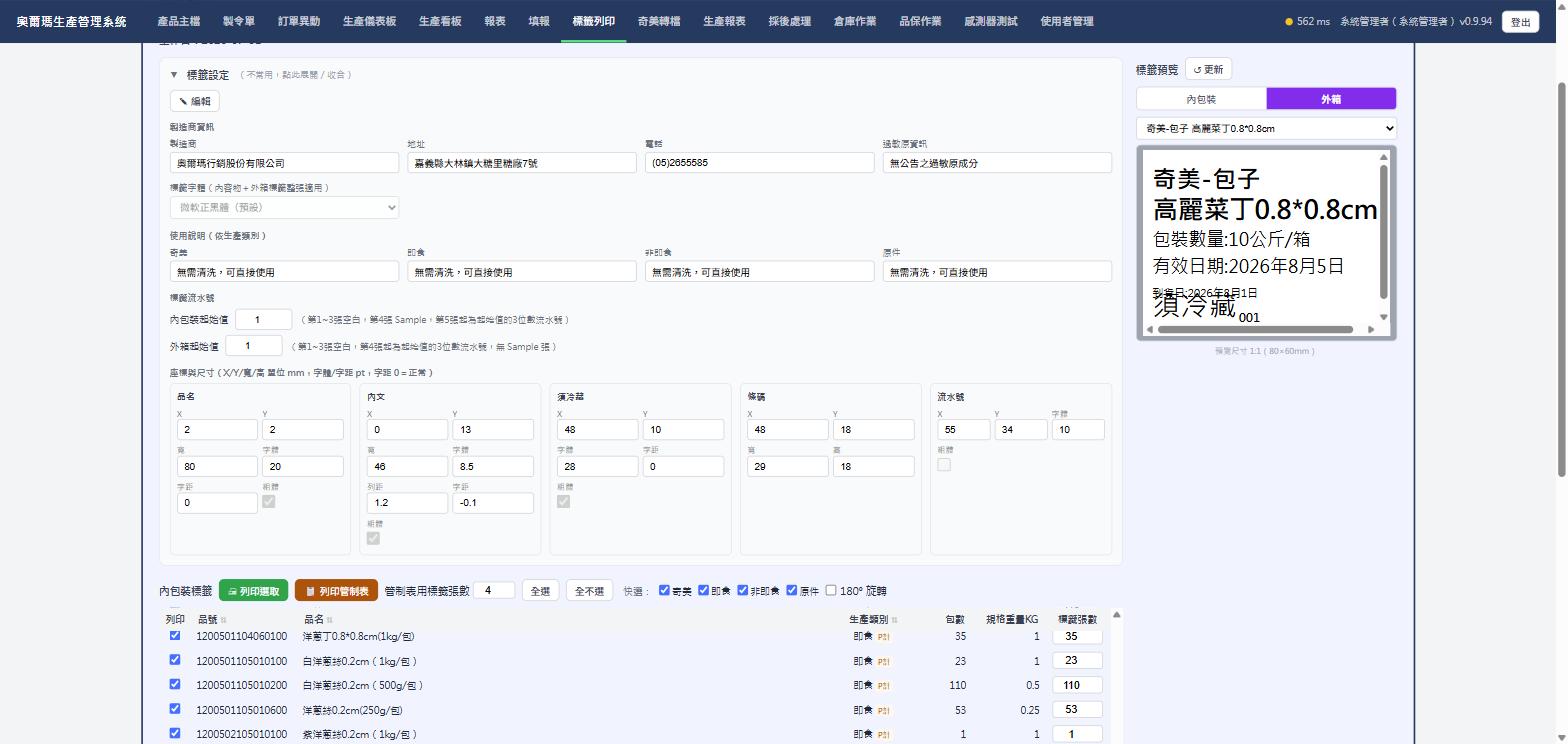The image size is (1568, 744).
Task: Click page vertical scrollbar thumb
Action: pos(1561,280)
